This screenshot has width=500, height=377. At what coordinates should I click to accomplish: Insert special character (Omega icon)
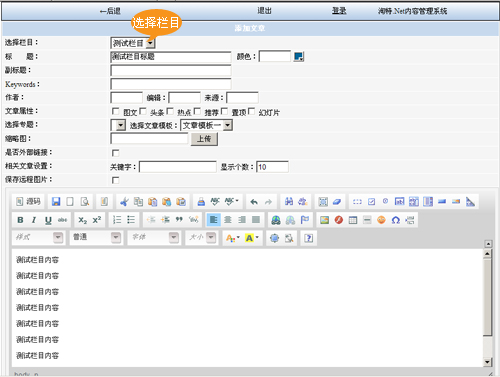396,220
